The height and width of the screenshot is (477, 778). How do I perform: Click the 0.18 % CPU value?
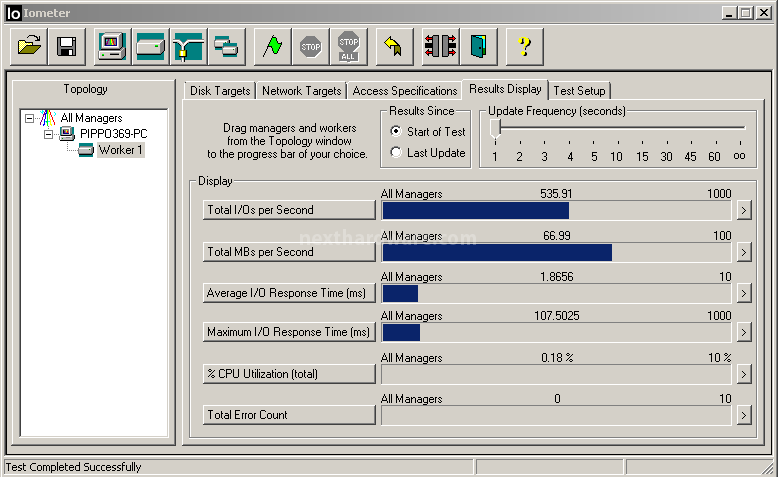point(557,357)
